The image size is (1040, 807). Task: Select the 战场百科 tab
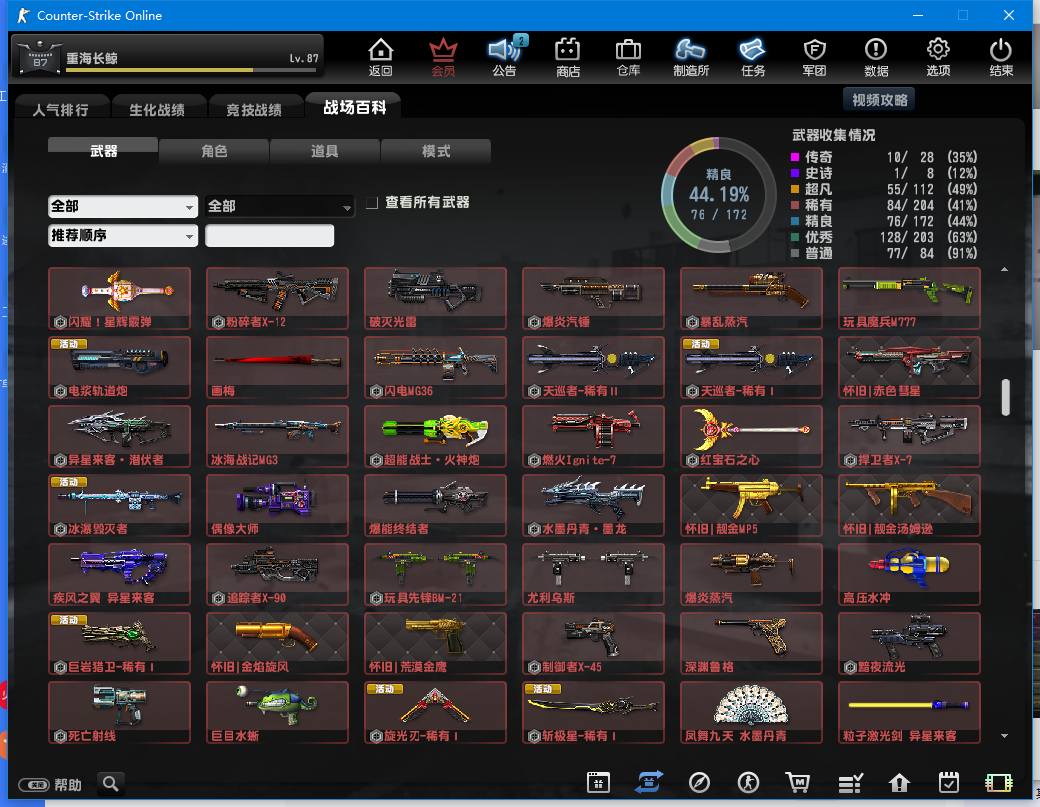[x=354, y=107]
